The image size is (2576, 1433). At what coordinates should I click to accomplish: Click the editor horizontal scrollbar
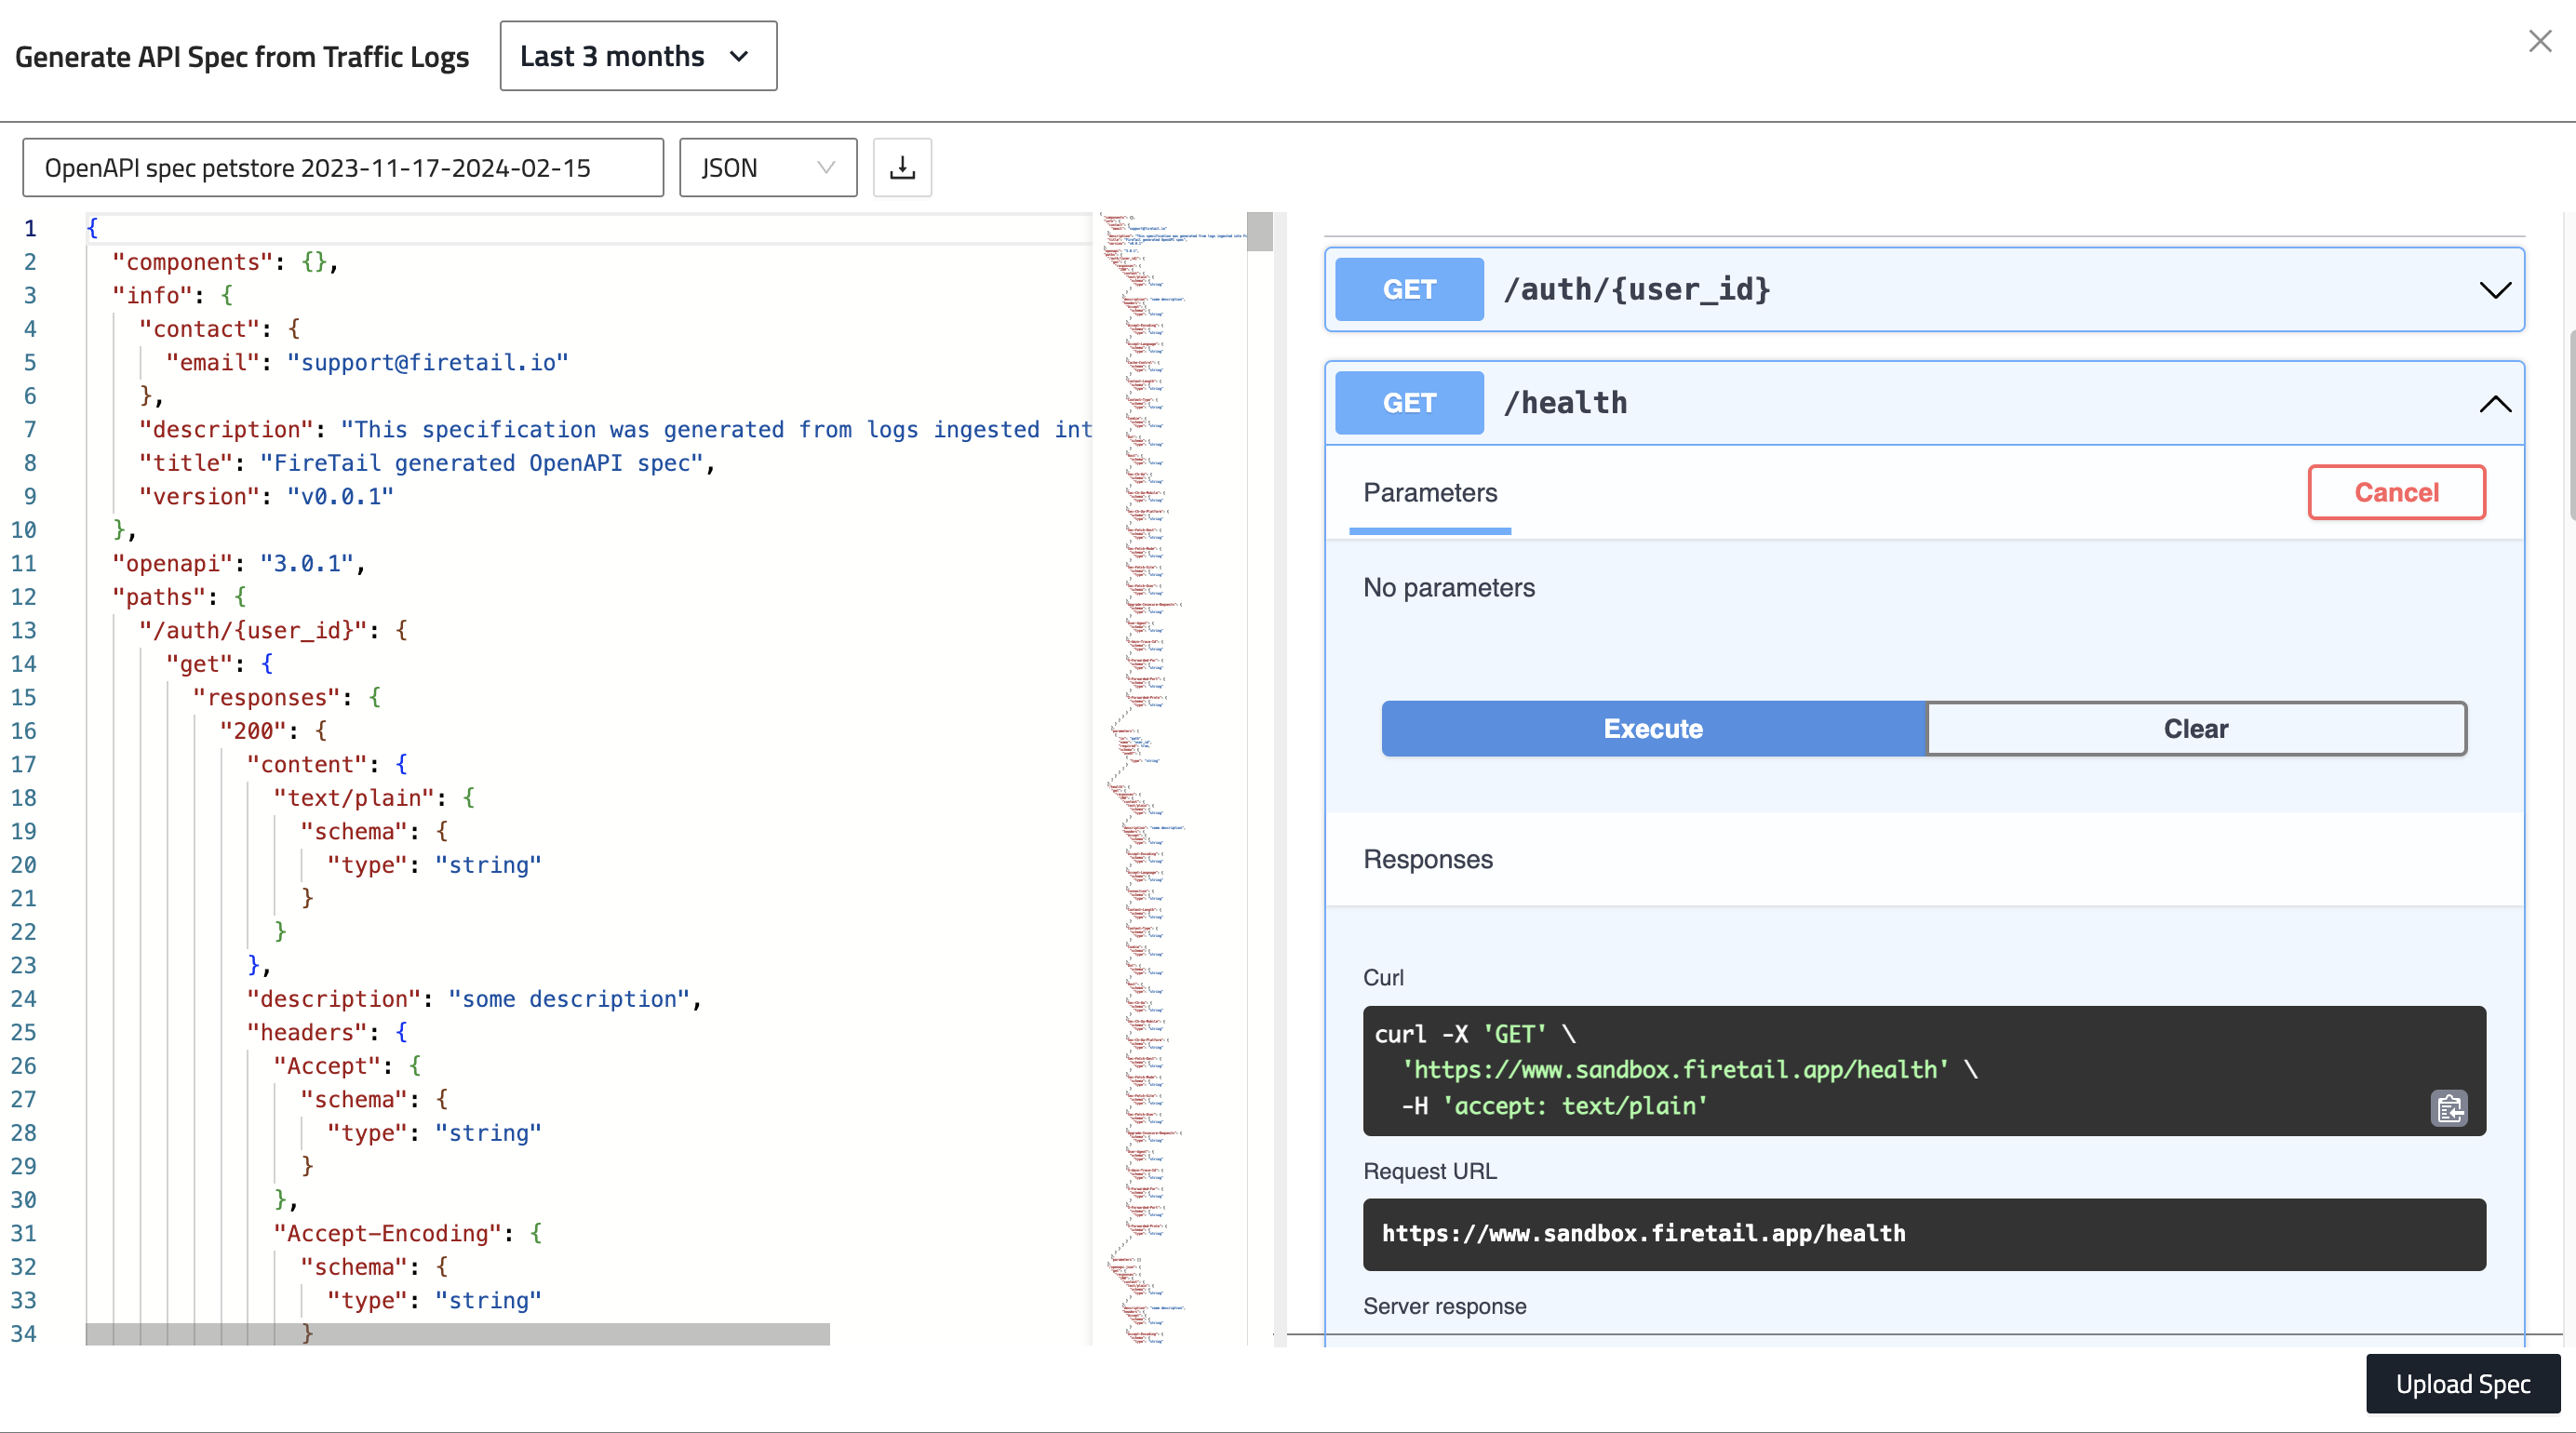457,1333
